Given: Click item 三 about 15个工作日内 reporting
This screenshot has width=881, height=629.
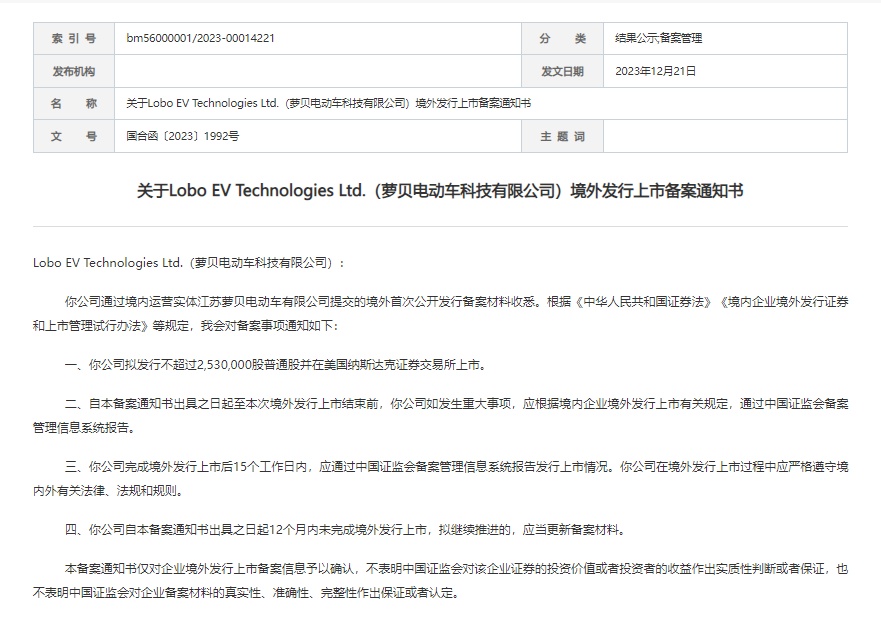Looking at the screenshot, I should pos(440,478).
